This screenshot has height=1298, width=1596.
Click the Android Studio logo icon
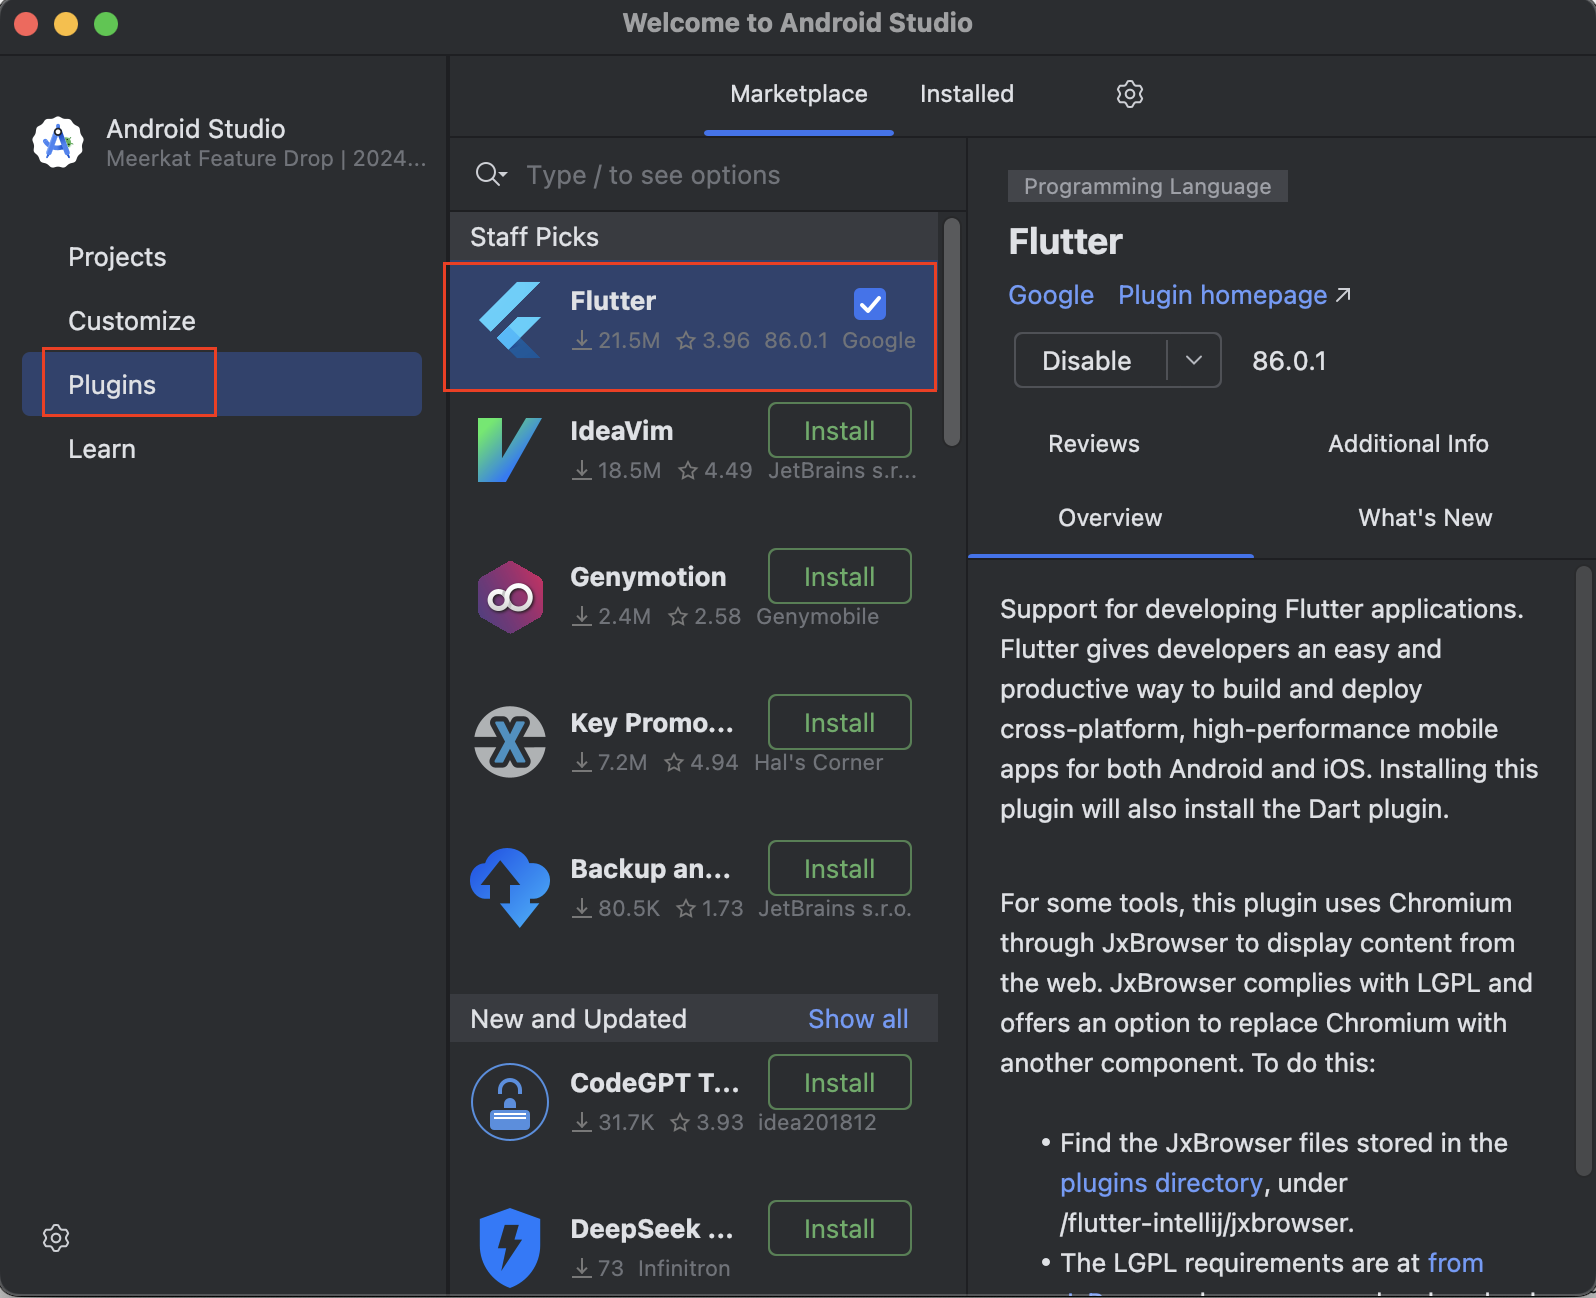coord(58,142)
